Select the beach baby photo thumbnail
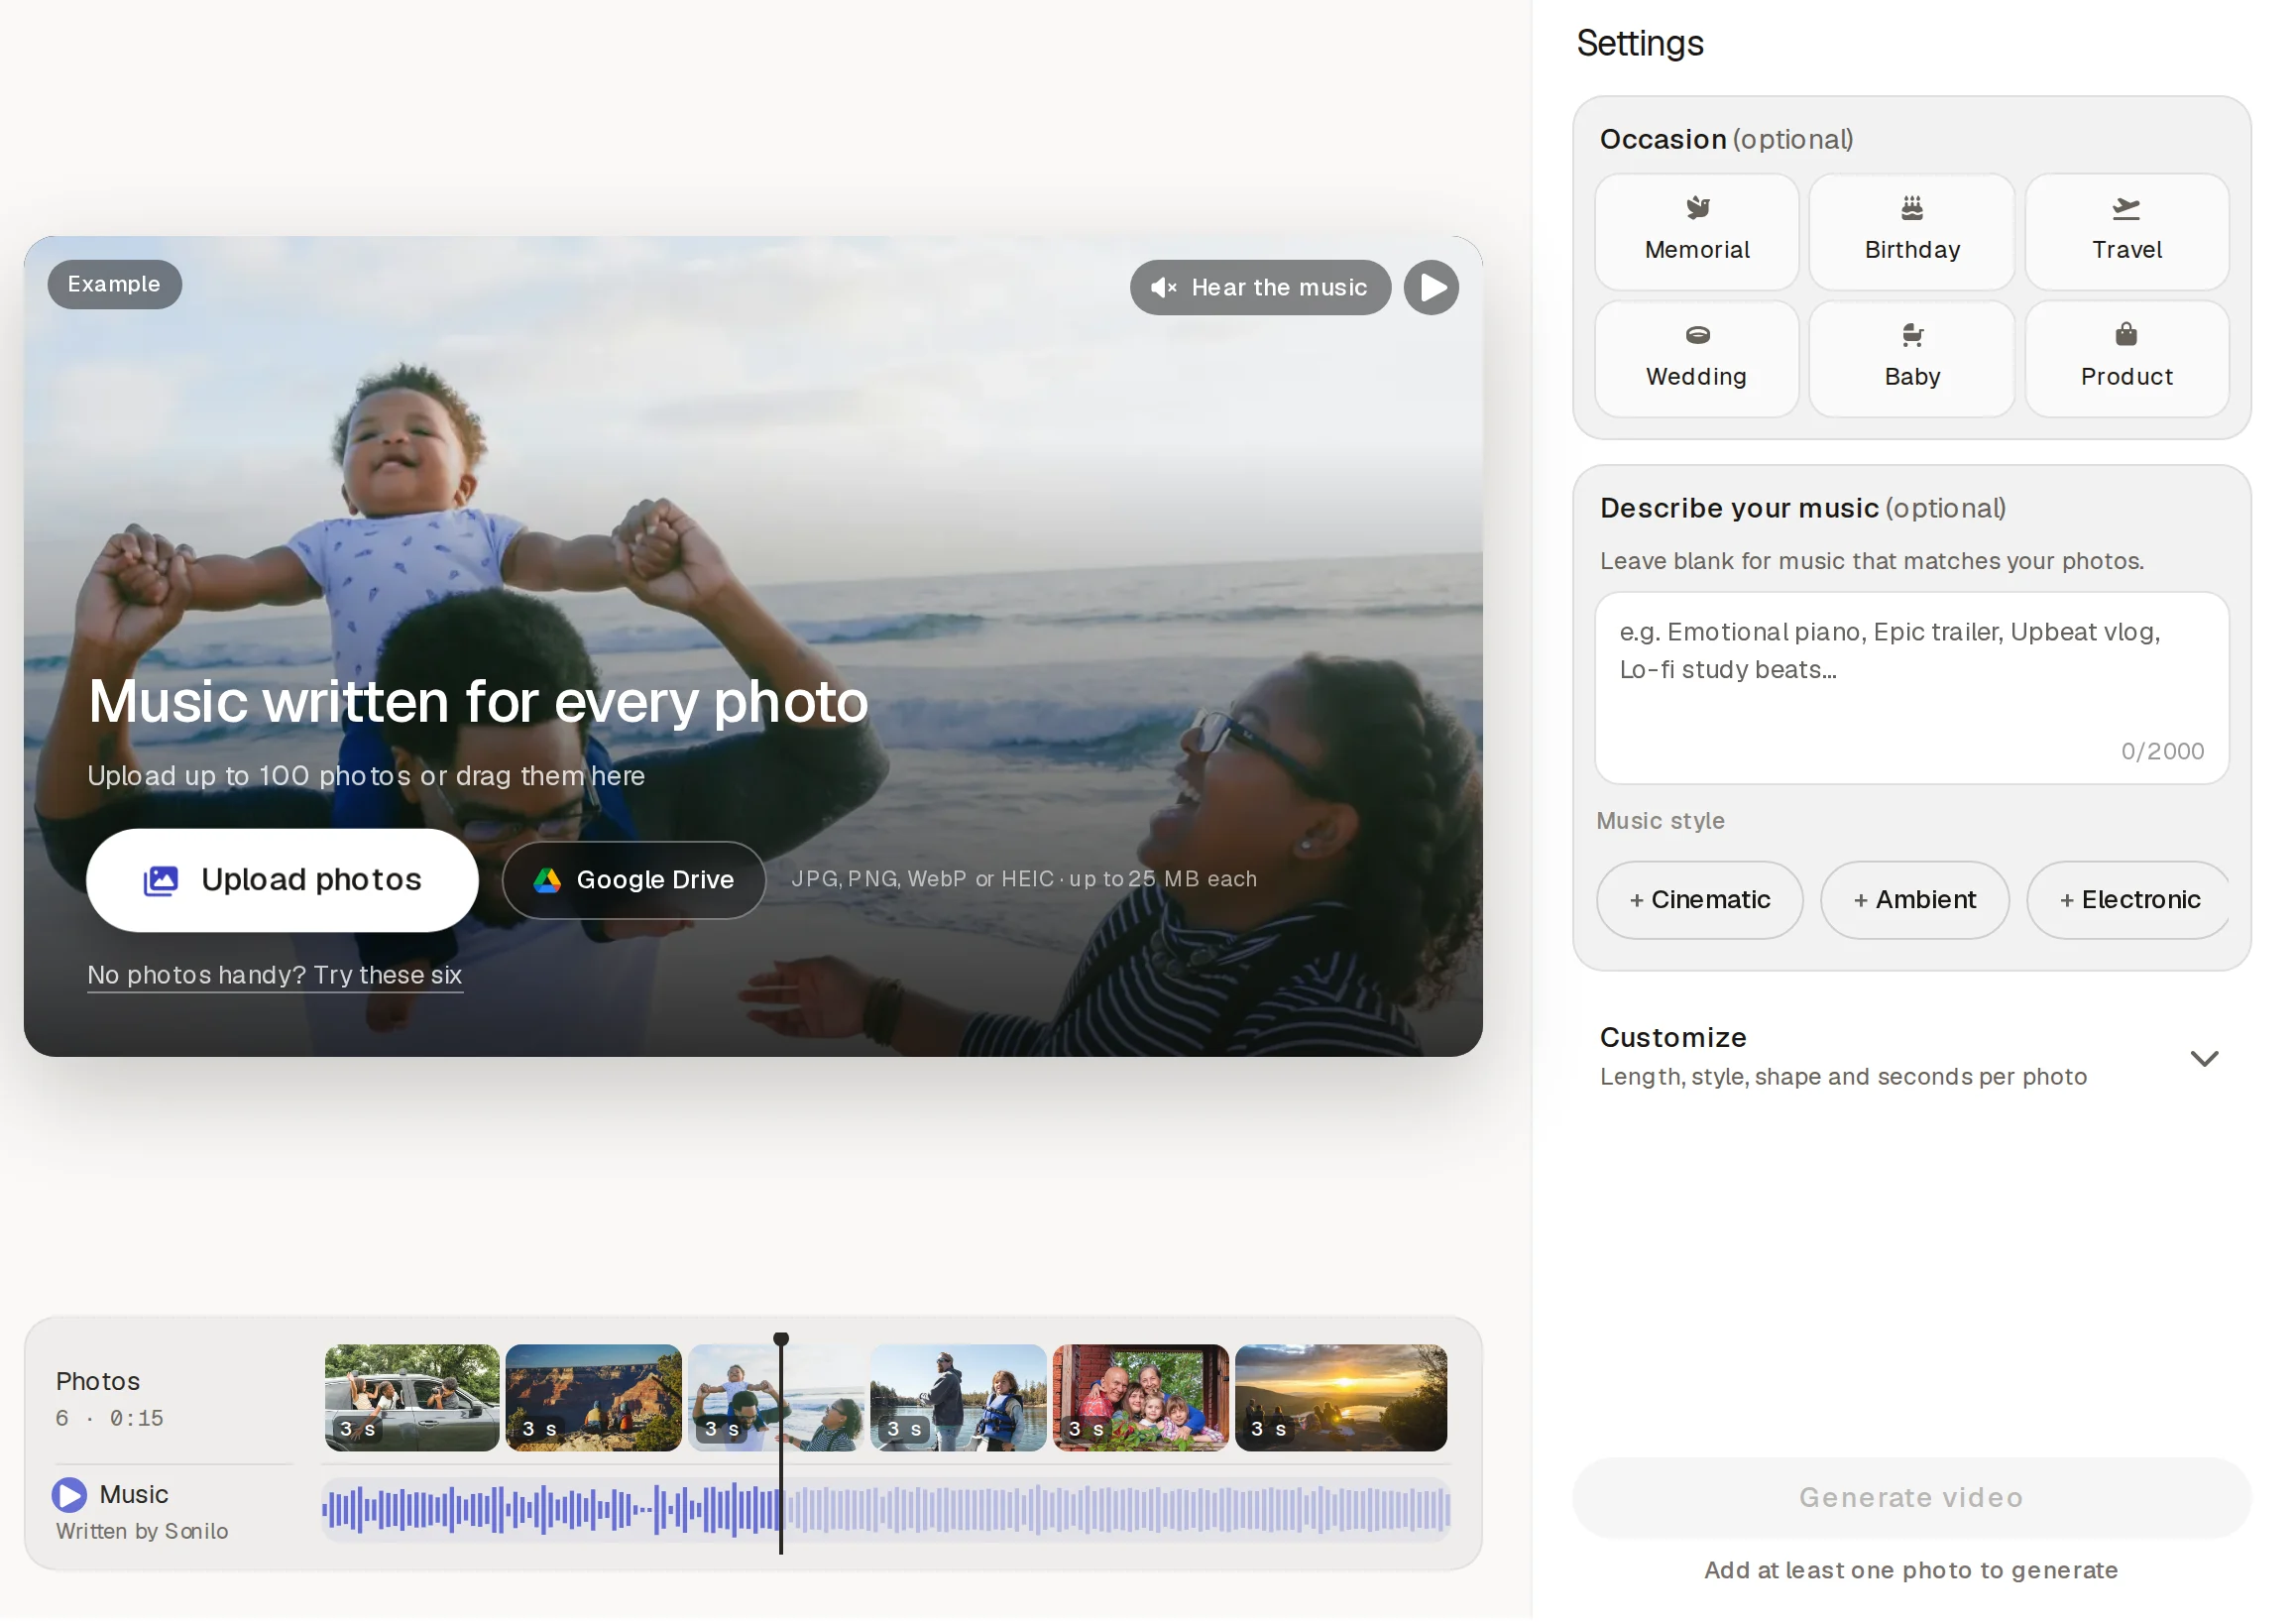The image size is (2296, 1622). (778, 1399)
